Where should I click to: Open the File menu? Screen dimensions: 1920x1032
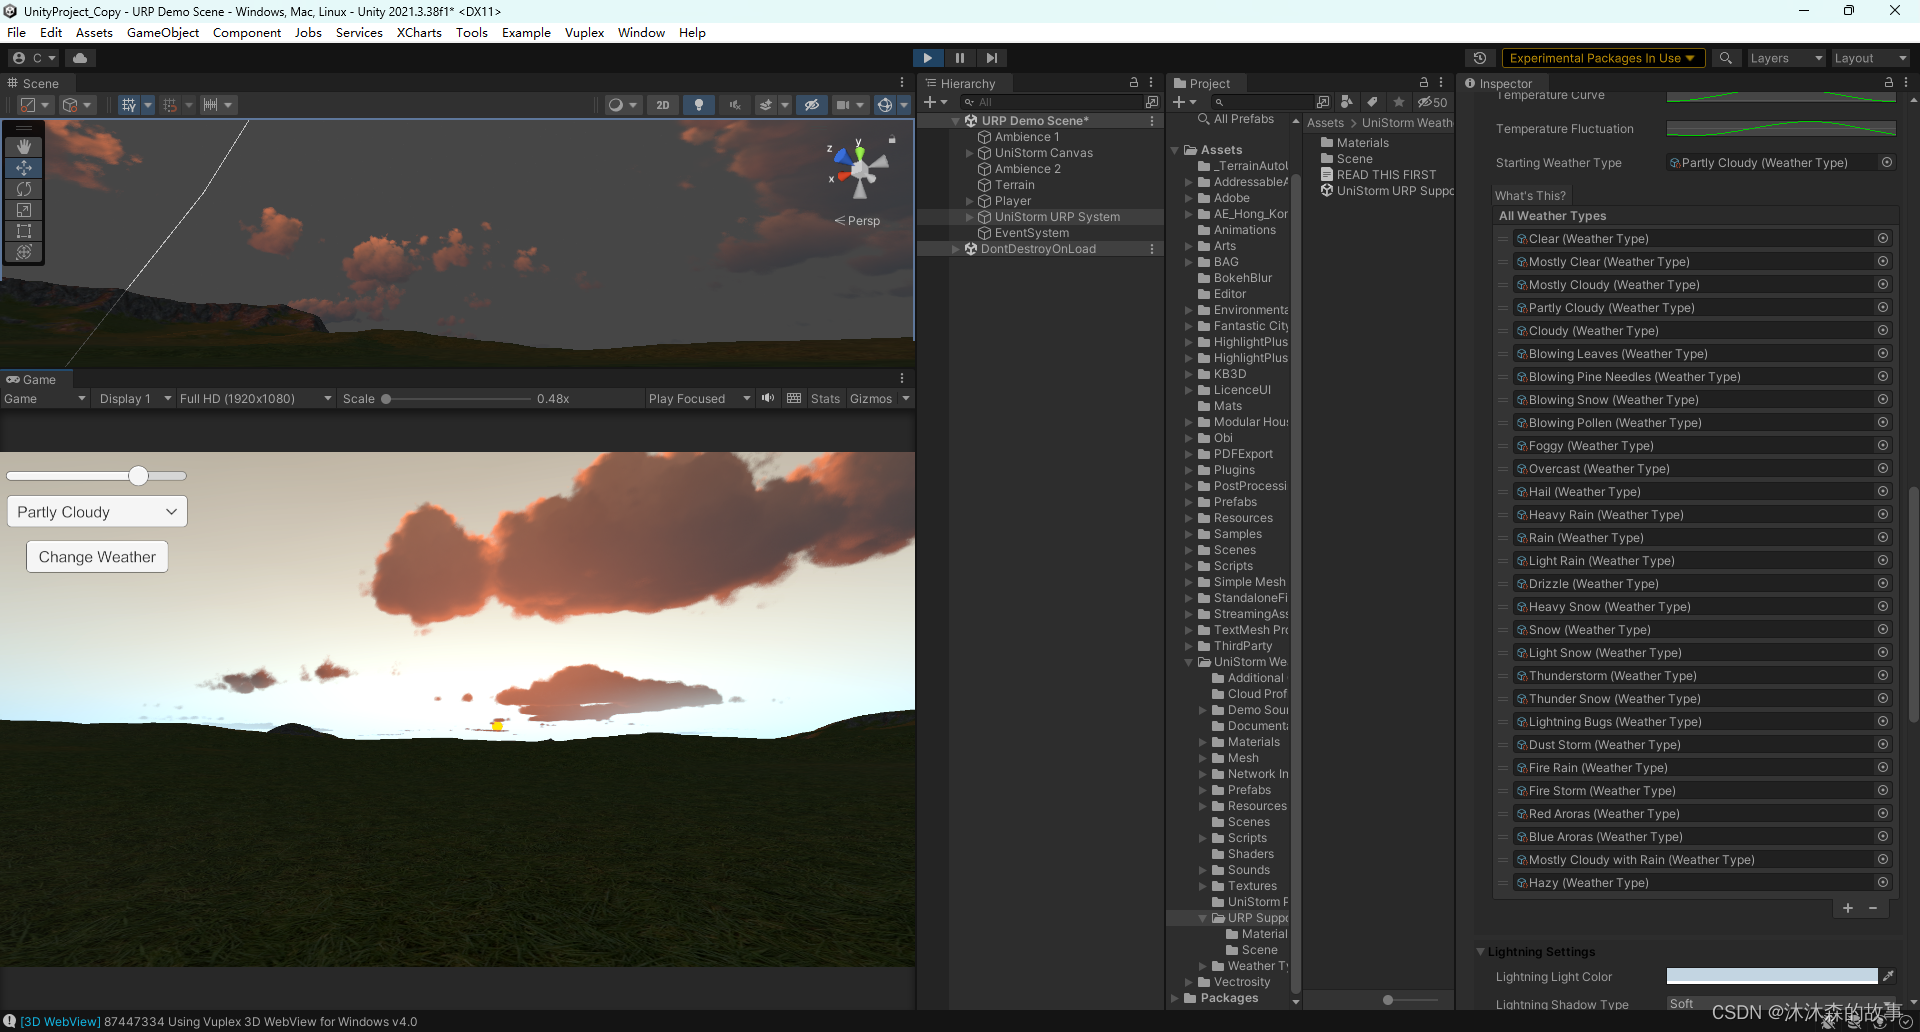pyautogui.click(x=16, y=33)
